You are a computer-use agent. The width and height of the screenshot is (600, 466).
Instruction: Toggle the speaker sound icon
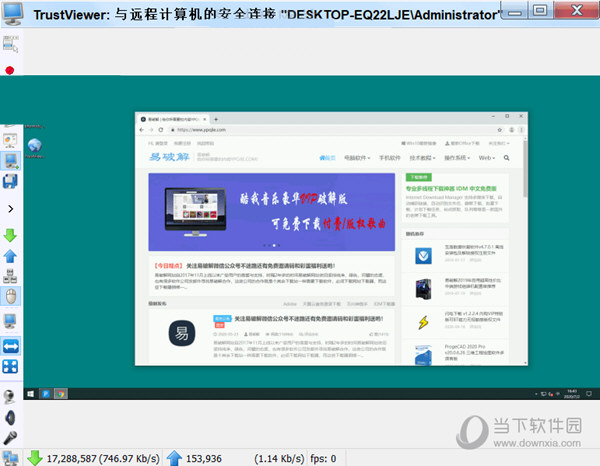tap(10, 417)
